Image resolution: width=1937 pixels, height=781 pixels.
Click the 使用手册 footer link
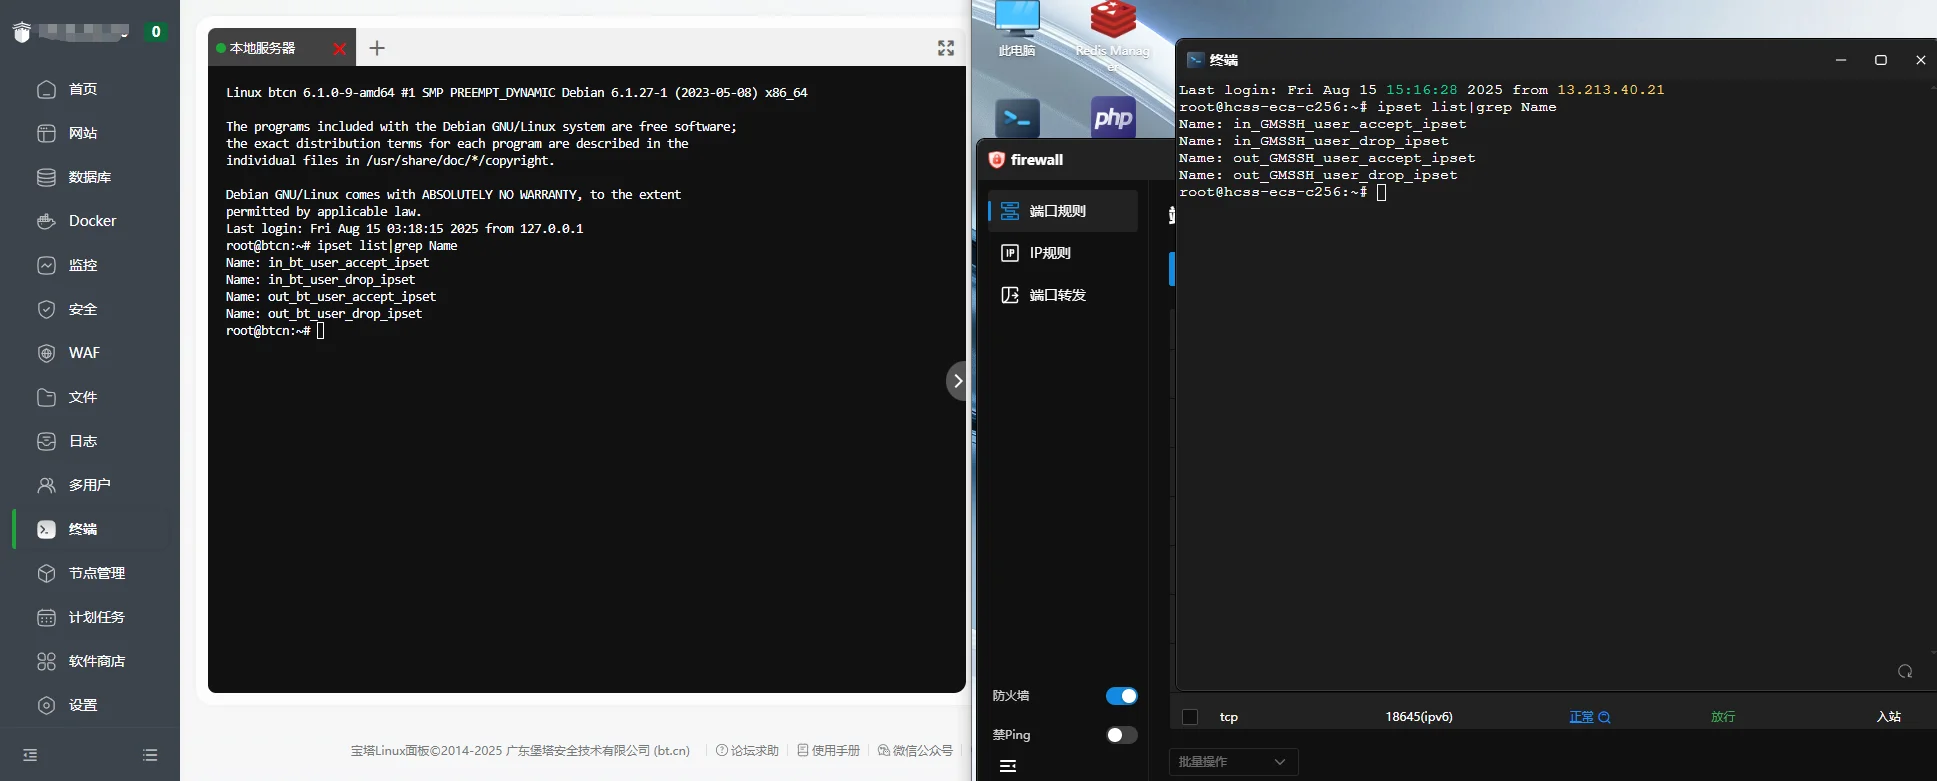tap(828, 750)
